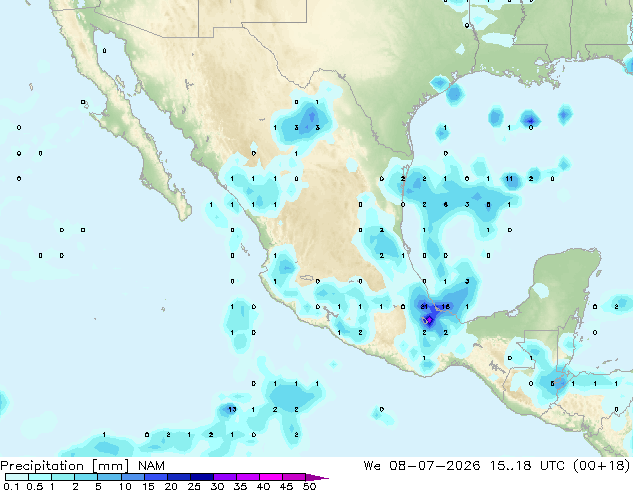Click the legend label '45'
The image size is (634, 490).
[286, 486]
